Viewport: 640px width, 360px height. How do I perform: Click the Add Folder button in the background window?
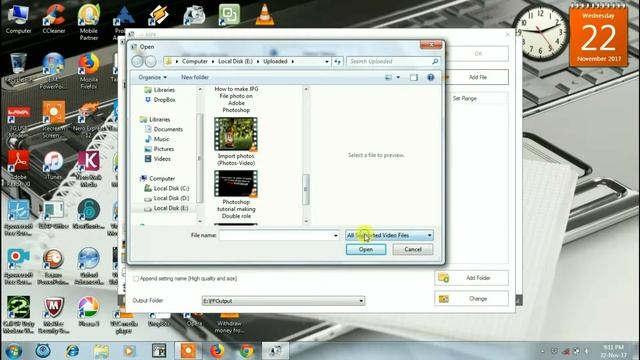coord(471,278)
